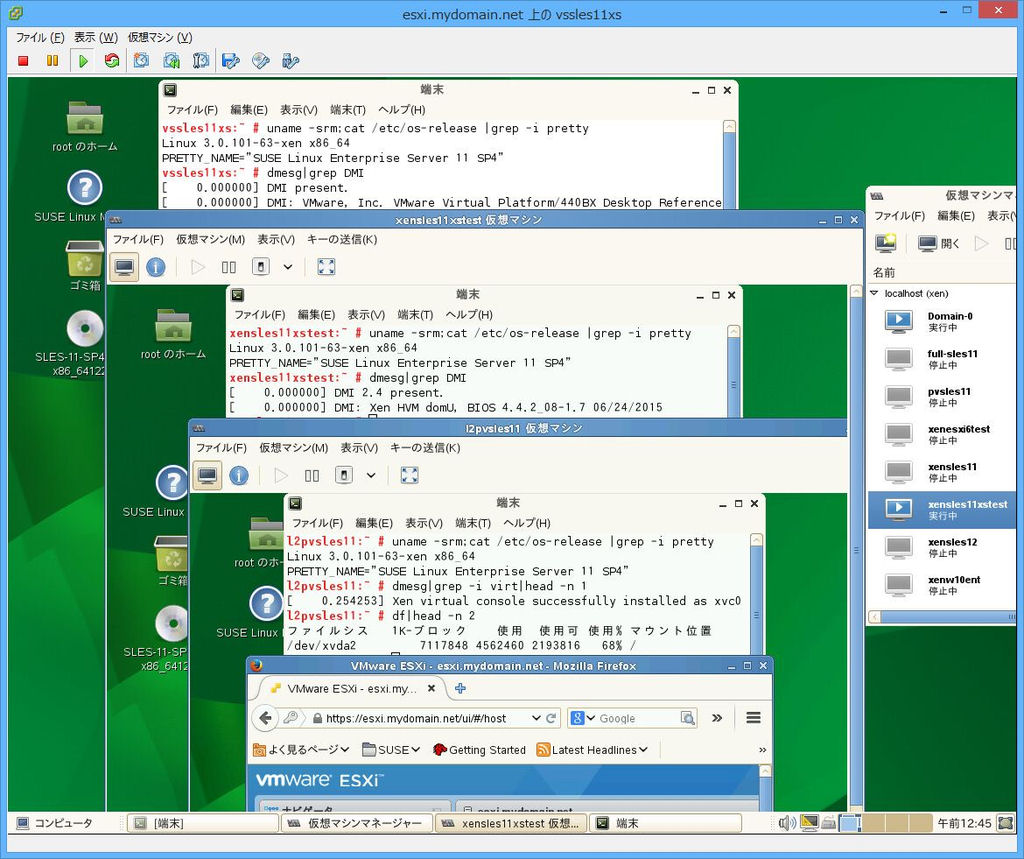Click power icon in l2pvsles11 window toolbar

(x=344, y=476)
